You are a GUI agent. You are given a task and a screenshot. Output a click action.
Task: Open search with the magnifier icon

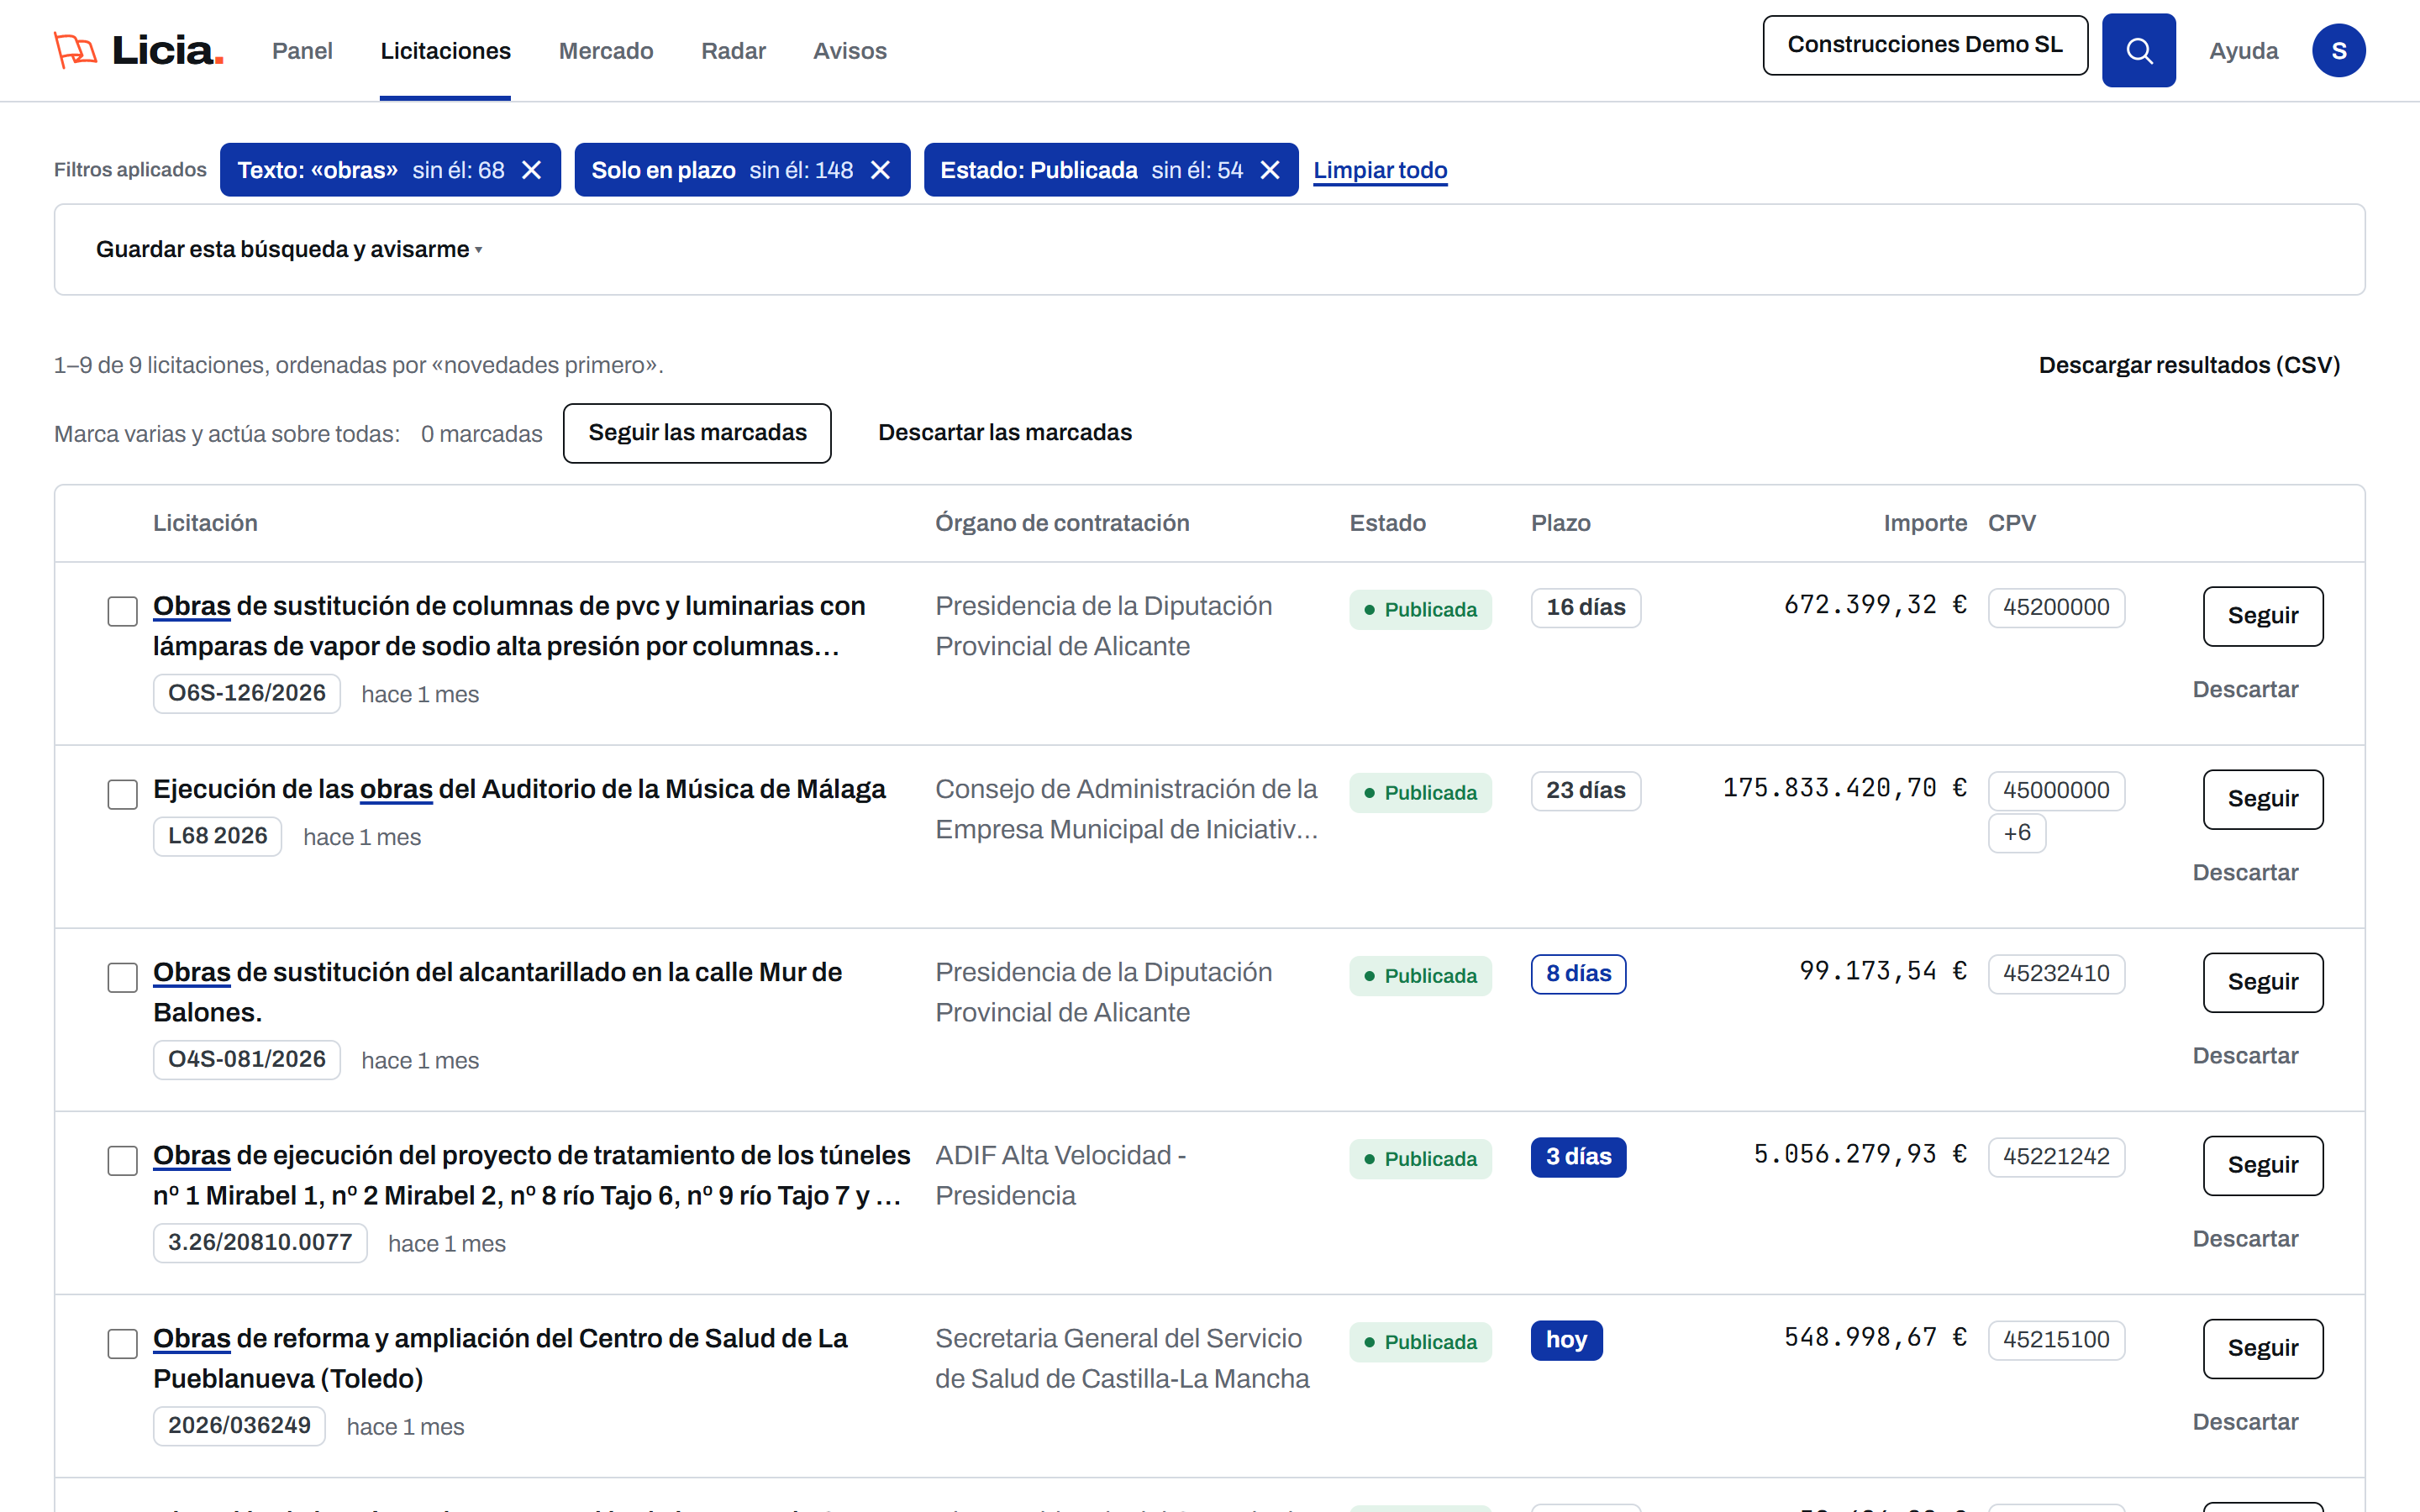point(2138,50)
